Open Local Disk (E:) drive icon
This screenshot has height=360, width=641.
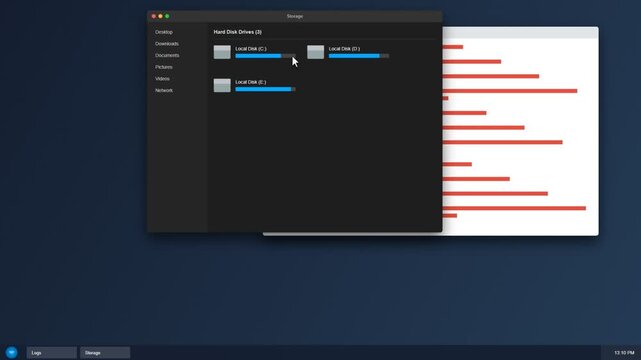(x=222, y=85)
